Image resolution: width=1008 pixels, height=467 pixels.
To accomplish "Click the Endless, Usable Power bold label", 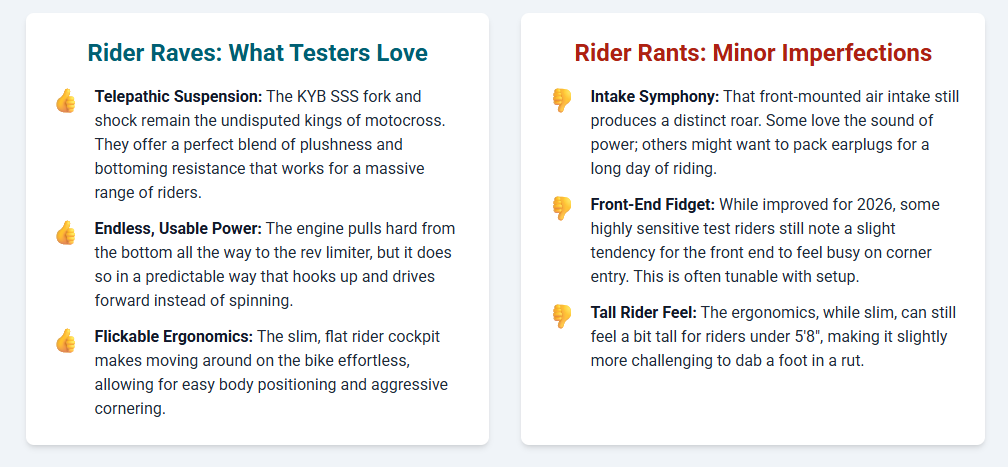I will pyautogui.click(x=178, y=229).
